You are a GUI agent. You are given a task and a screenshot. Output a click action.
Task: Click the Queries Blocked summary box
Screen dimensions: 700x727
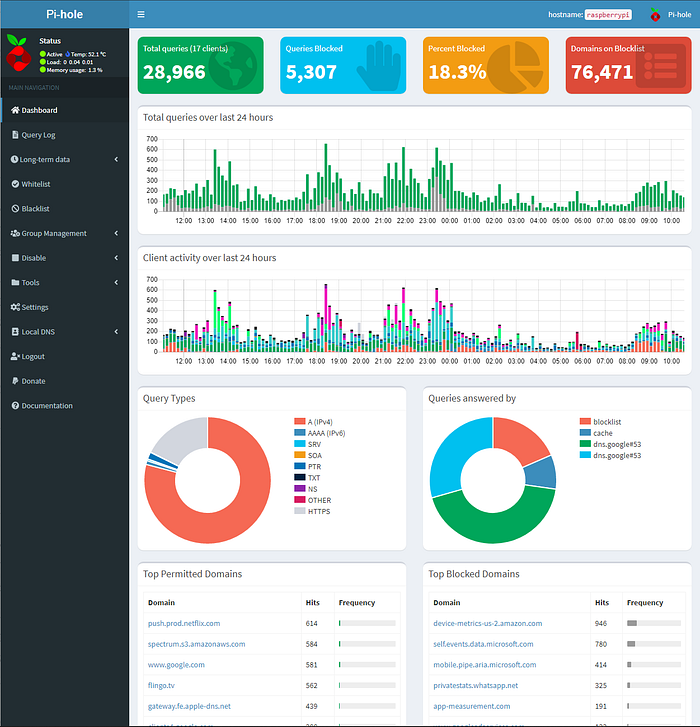click(343, 65)
